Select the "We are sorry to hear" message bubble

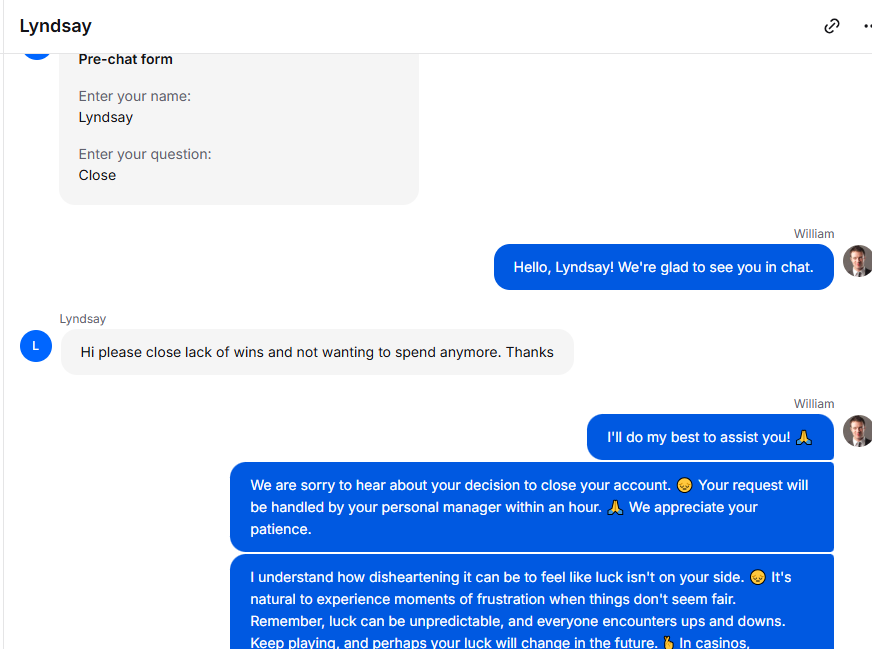click(532, 507)
